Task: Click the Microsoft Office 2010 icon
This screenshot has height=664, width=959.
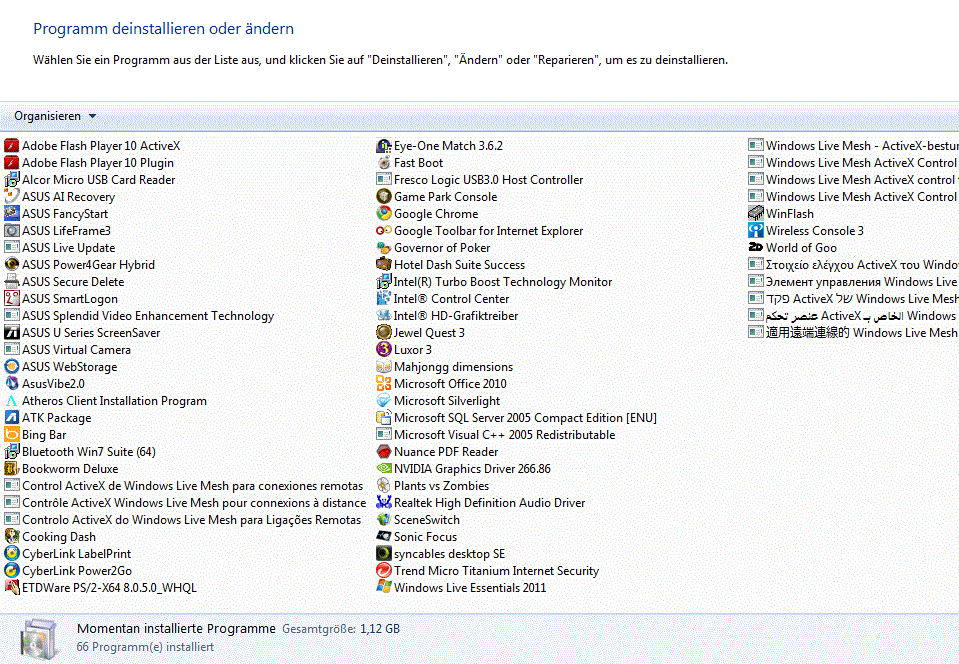Action: point(383,383)
